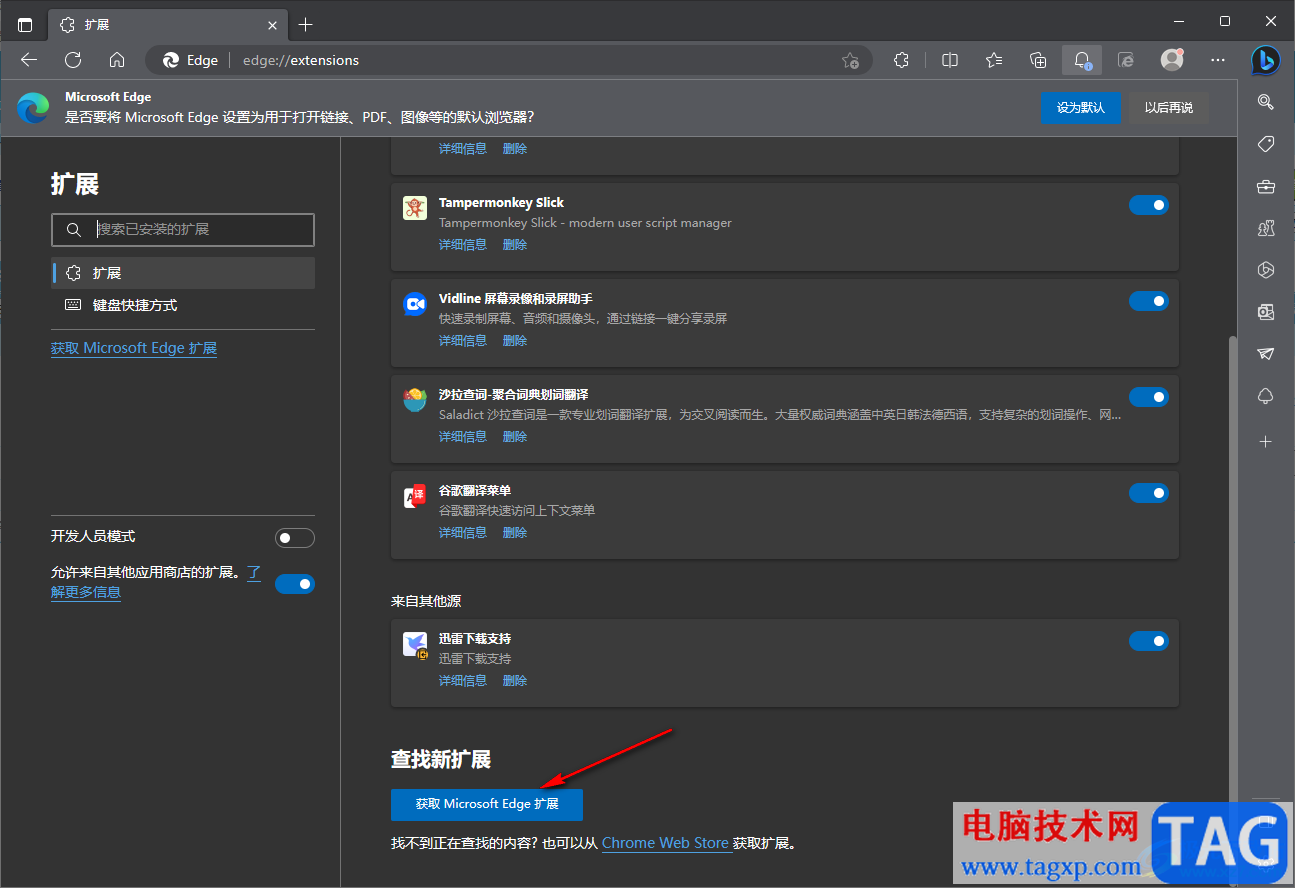Disable the Vidline screen recorder toggle

pos(1149,301)
